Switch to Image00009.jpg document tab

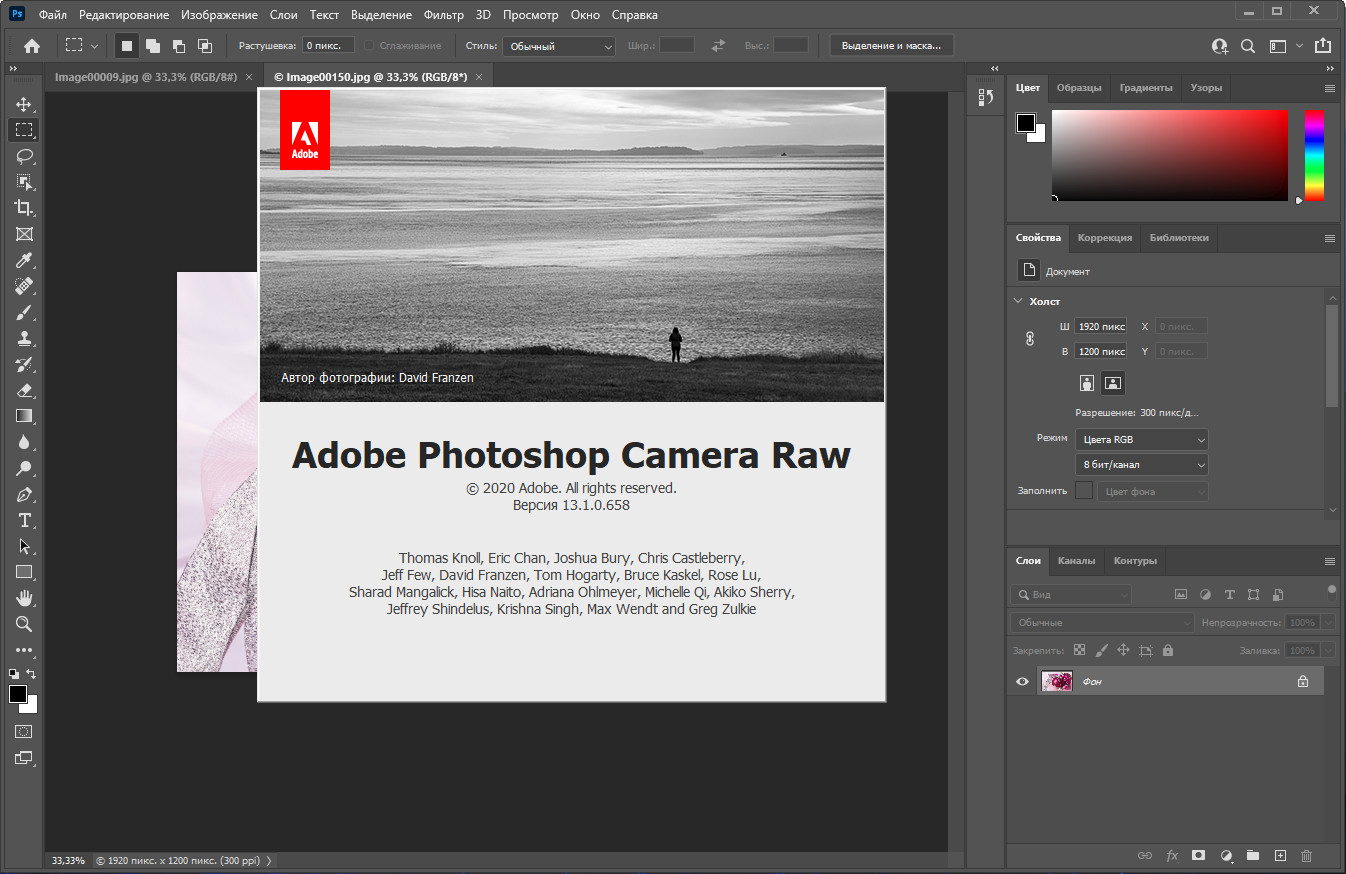click(146, 77)
